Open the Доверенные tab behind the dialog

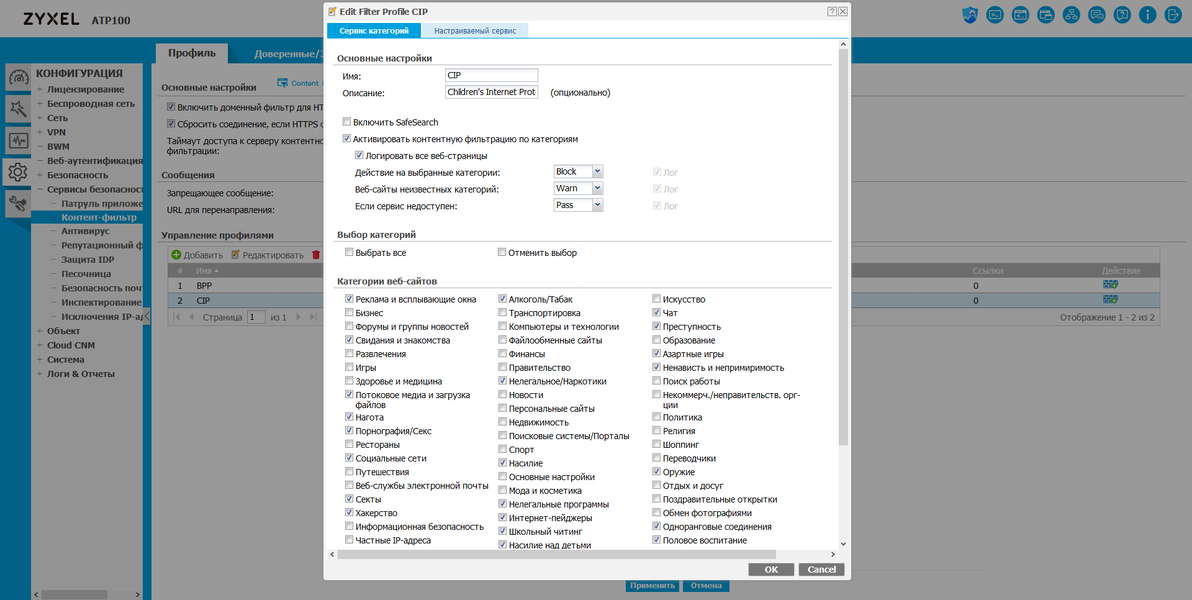pyautogui.click(x=289, y=53)
